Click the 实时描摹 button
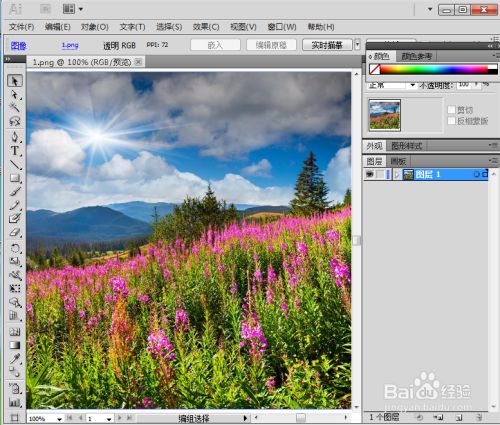The image size is (500, 425). point(327,45)
